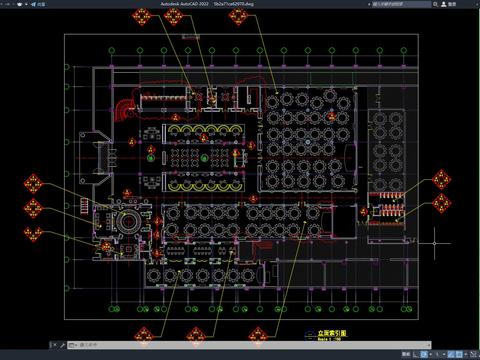Click the magnifier search icon in title bar
The width and height of the screenshot is (480, 360).
click(435, 4)
